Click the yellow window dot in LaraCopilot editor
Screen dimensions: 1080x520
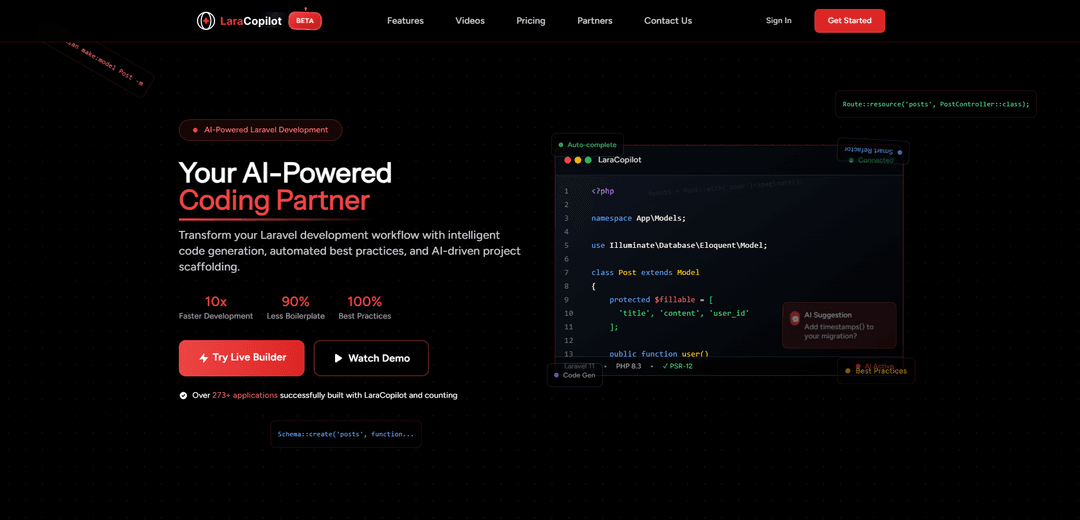pyautogui.click(x=578, y=160)
